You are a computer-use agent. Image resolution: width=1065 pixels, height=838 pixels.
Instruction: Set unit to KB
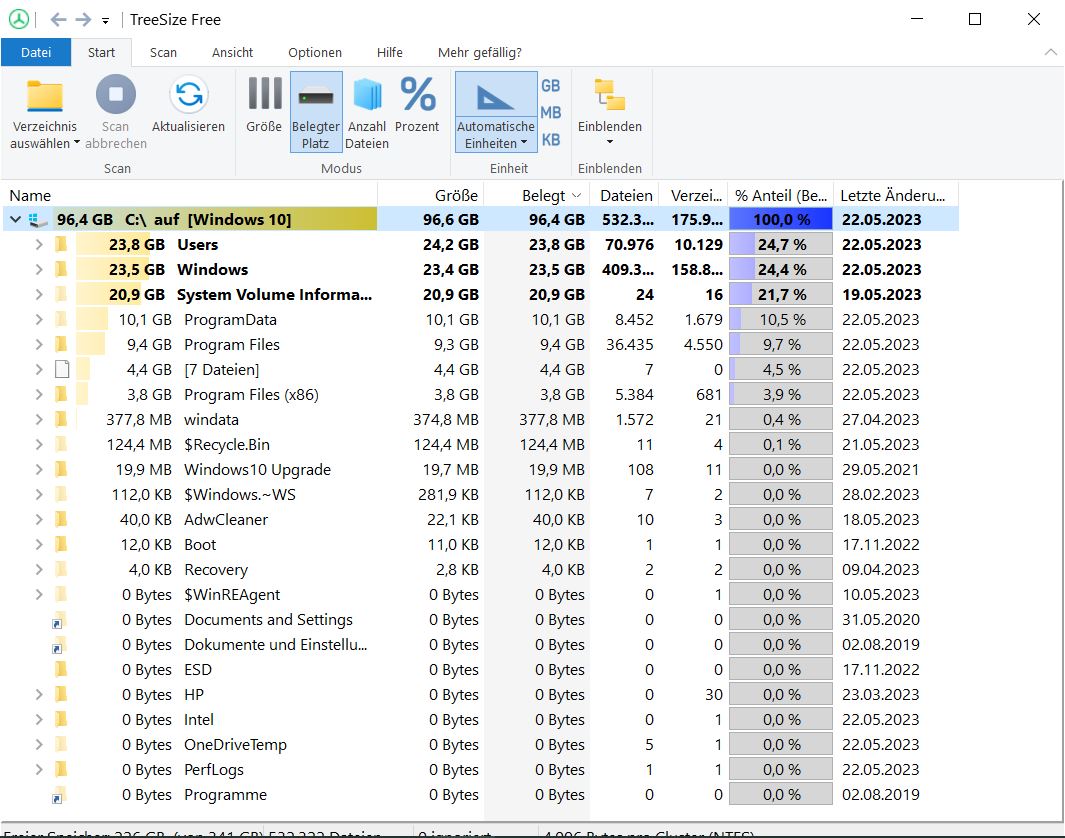[551, 140]
